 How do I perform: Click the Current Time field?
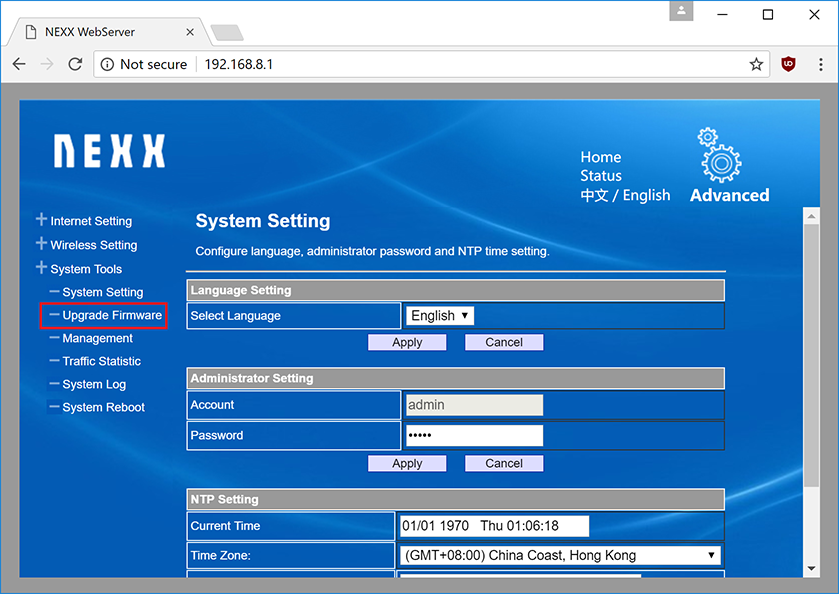(x=494, y=526)
